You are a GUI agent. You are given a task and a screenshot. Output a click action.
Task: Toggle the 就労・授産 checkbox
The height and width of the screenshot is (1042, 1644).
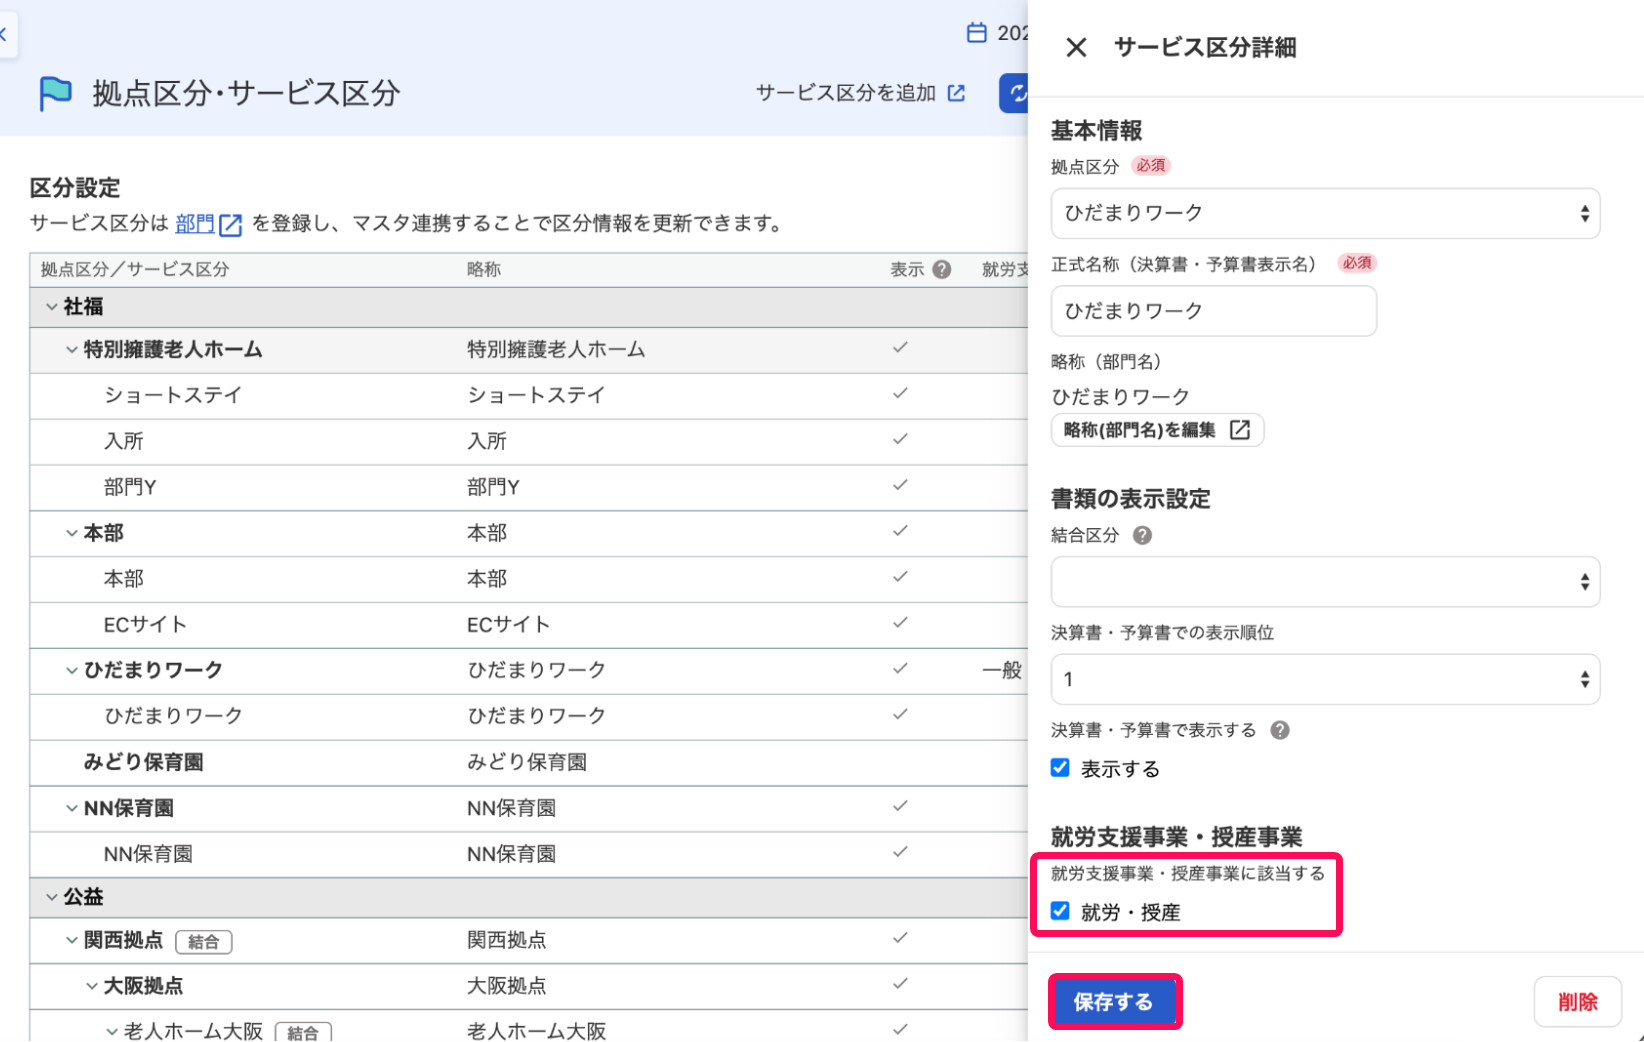click(x=1060, y=911)
